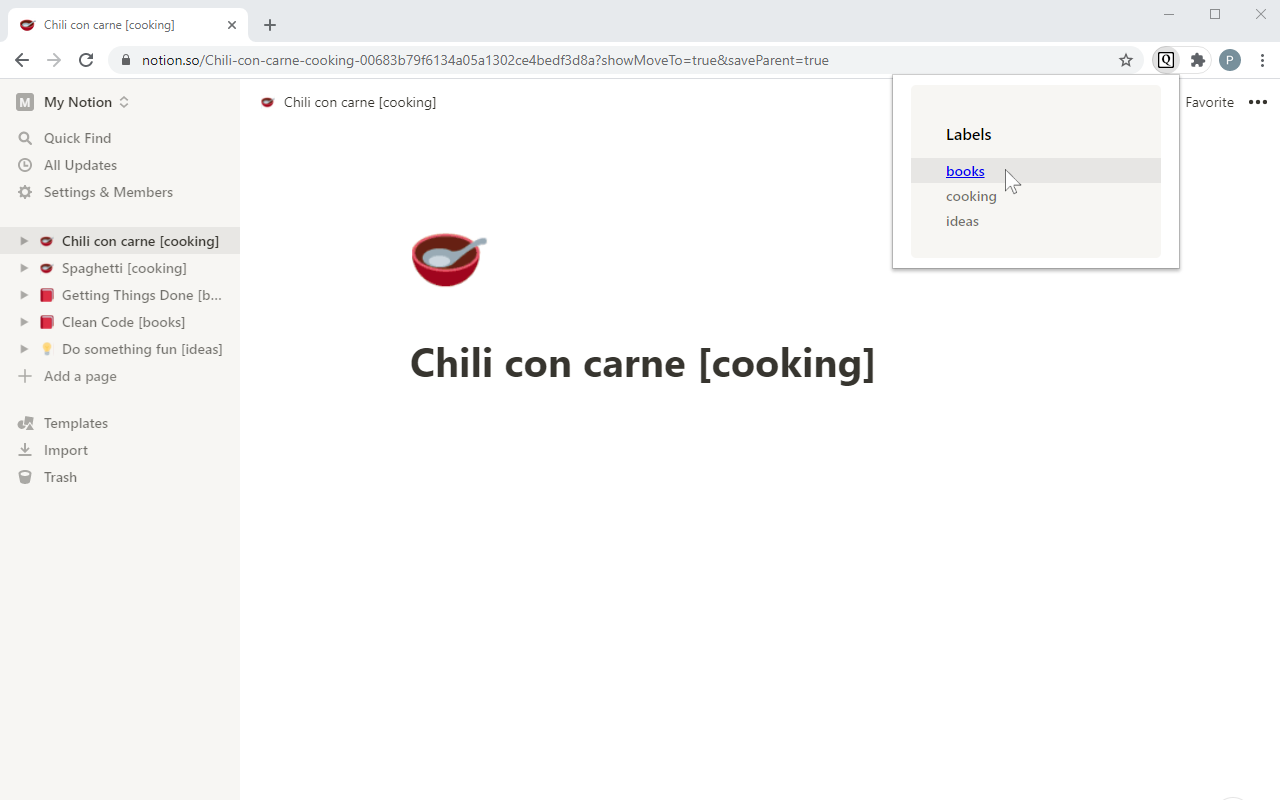The height and width of the screenshot is (800, 1280).
Task: Click the Settings gear icon
Action: point(25,192)
